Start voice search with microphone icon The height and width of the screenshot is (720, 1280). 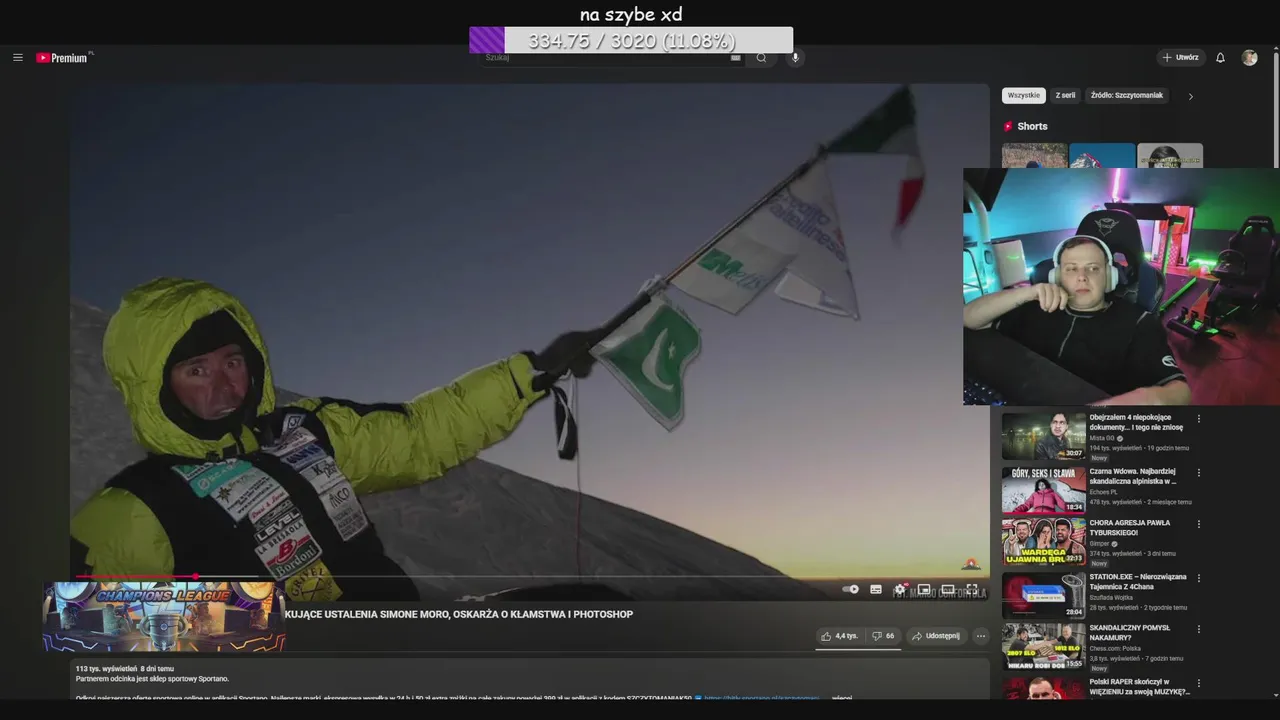tap(795, 58)
